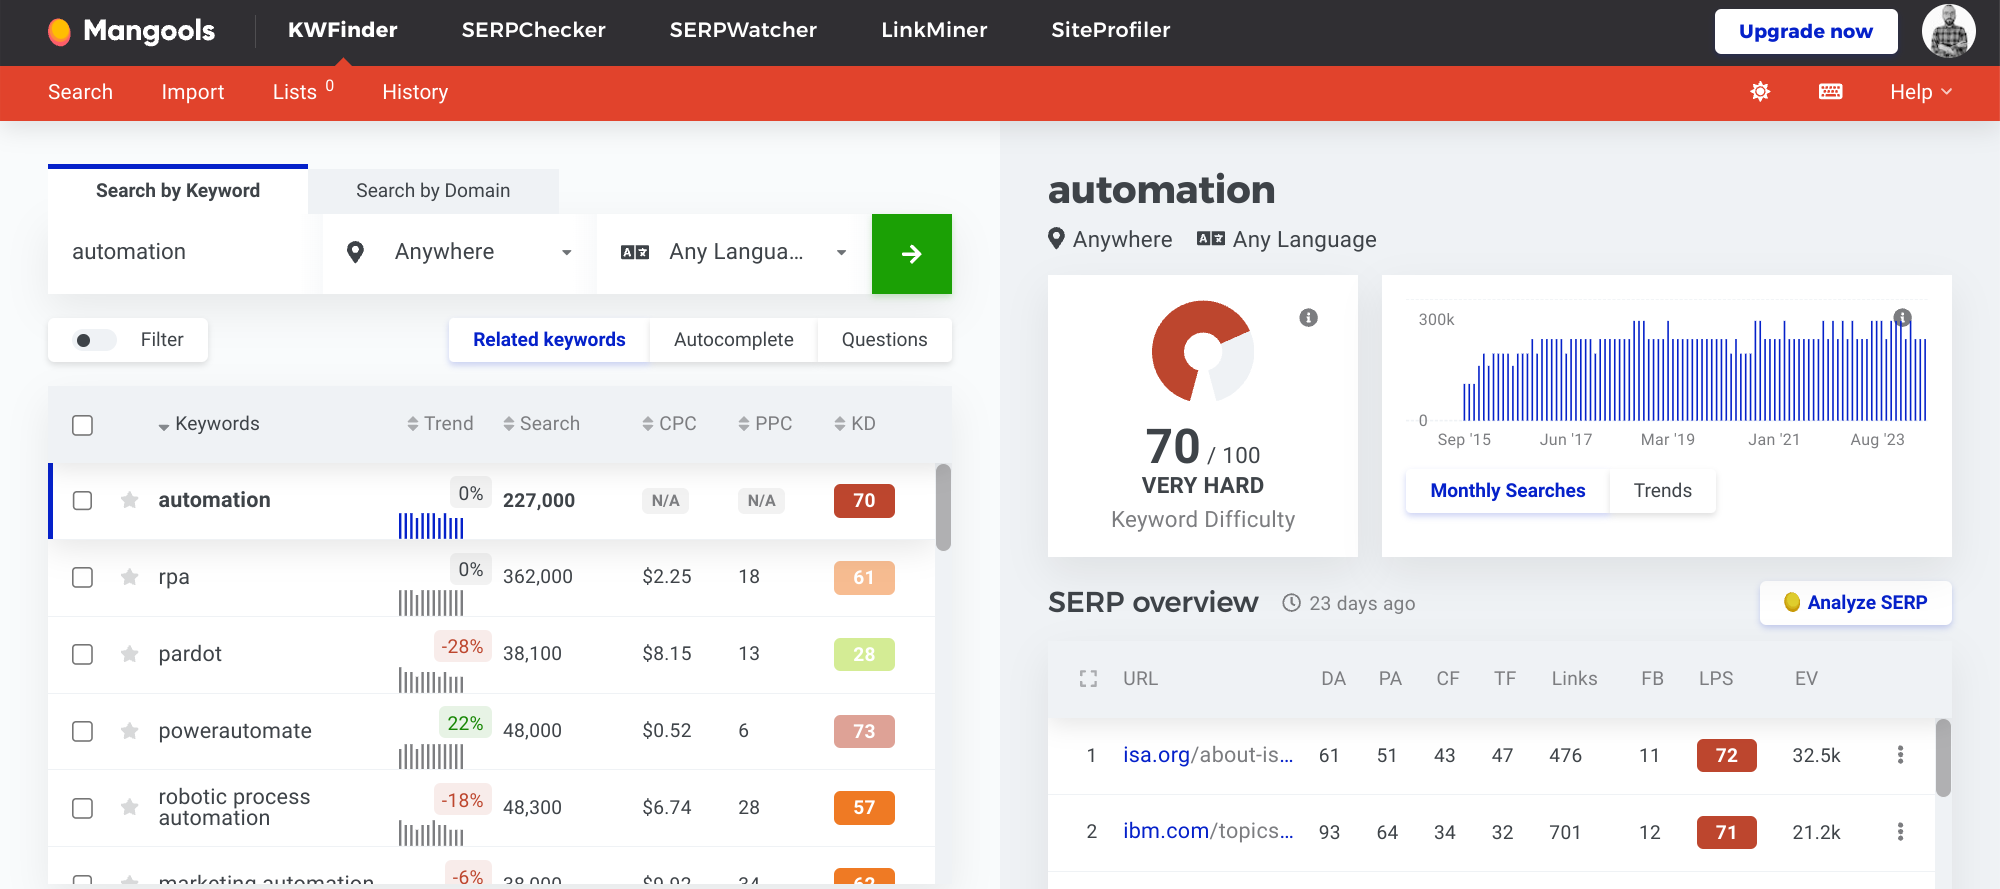The height and width of the screenshot is (889, 2000).
Task: Star the robotic process automation keyword
Action: (x=129, y=807)
